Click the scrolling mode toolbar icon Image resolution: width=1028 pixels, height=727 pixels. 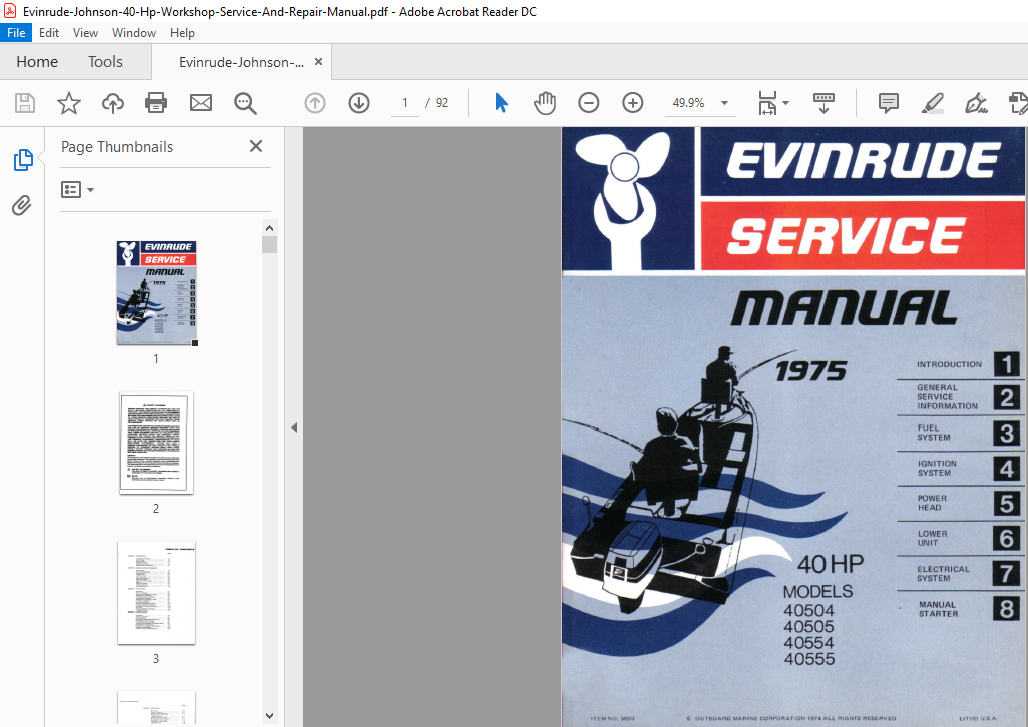tap(823, 103)
